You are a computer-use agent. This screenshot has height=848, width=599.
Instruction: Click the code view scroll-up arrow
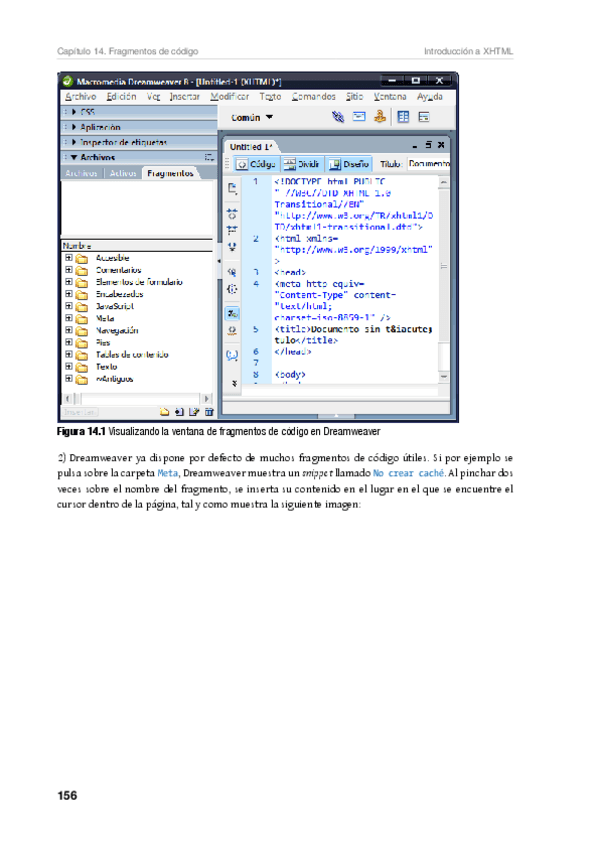point(444,183)
